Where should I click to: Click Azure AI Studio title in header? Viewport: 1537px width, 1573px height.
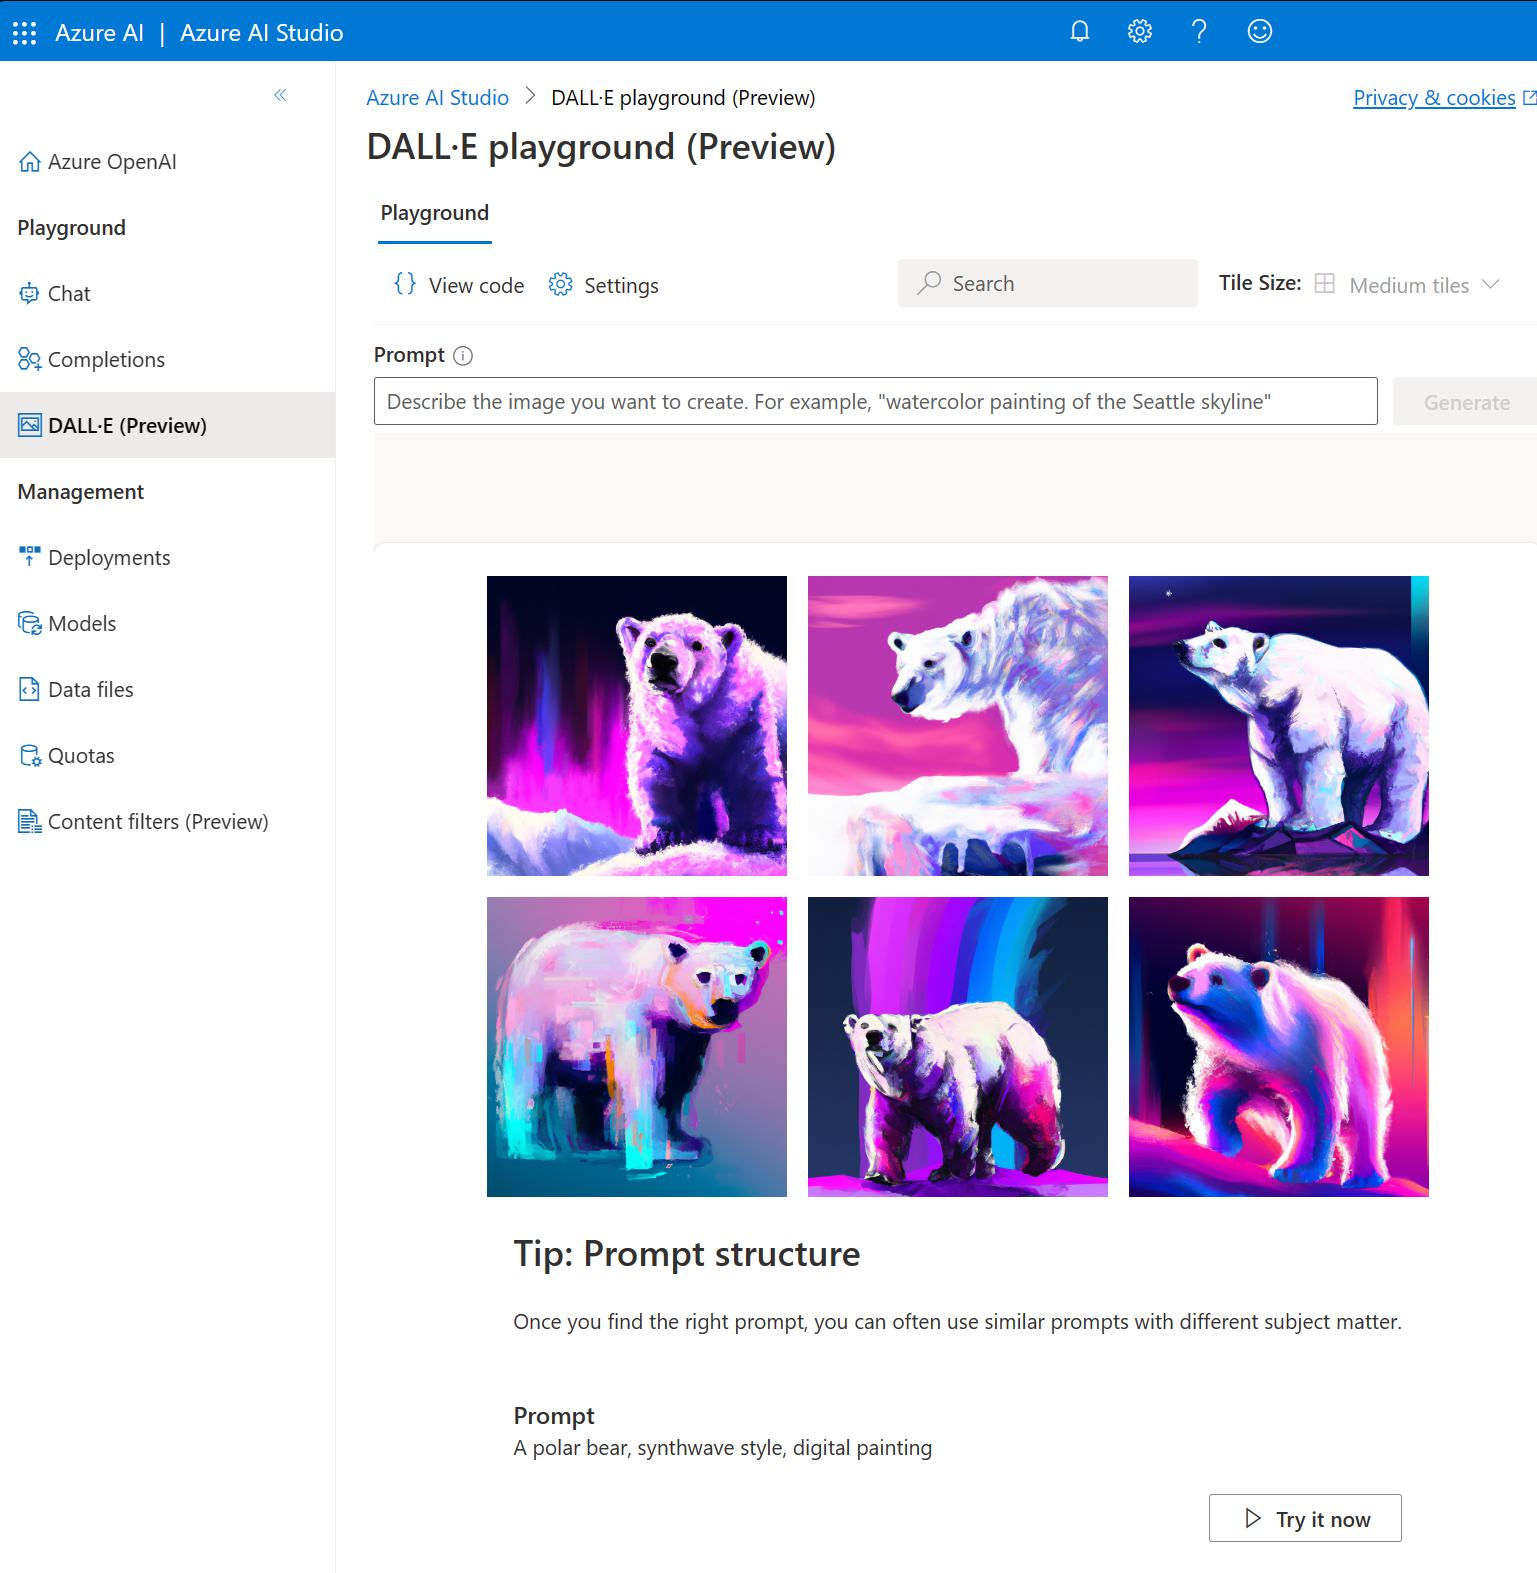pyautogui.click(x=262, y=33)
